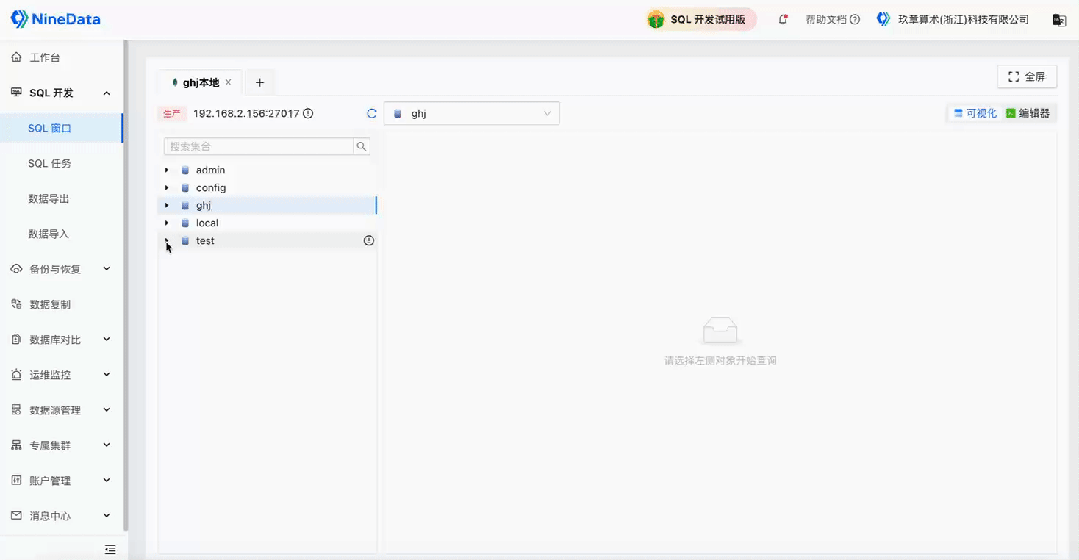This screenshot has height=560, width=1079.
Task: Refresh the database list
Action: (x=372, y=114)
